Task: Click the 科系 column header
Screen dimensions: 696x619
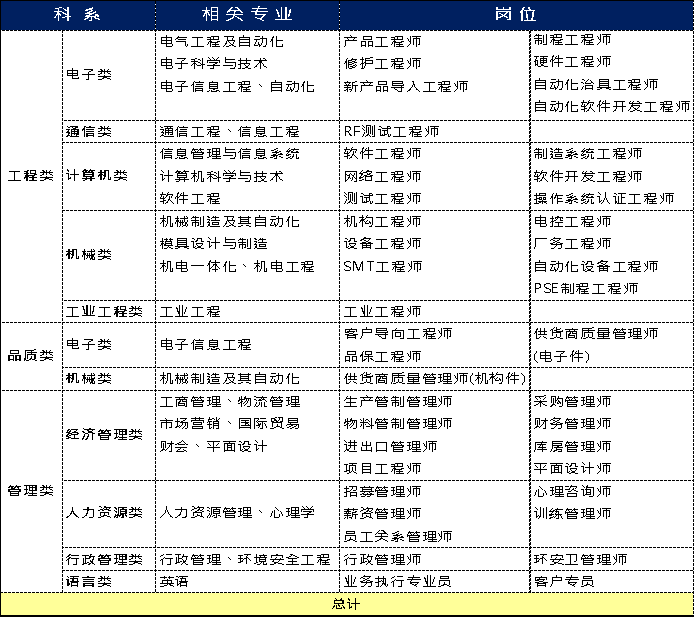Action: (x=78, y=15)
